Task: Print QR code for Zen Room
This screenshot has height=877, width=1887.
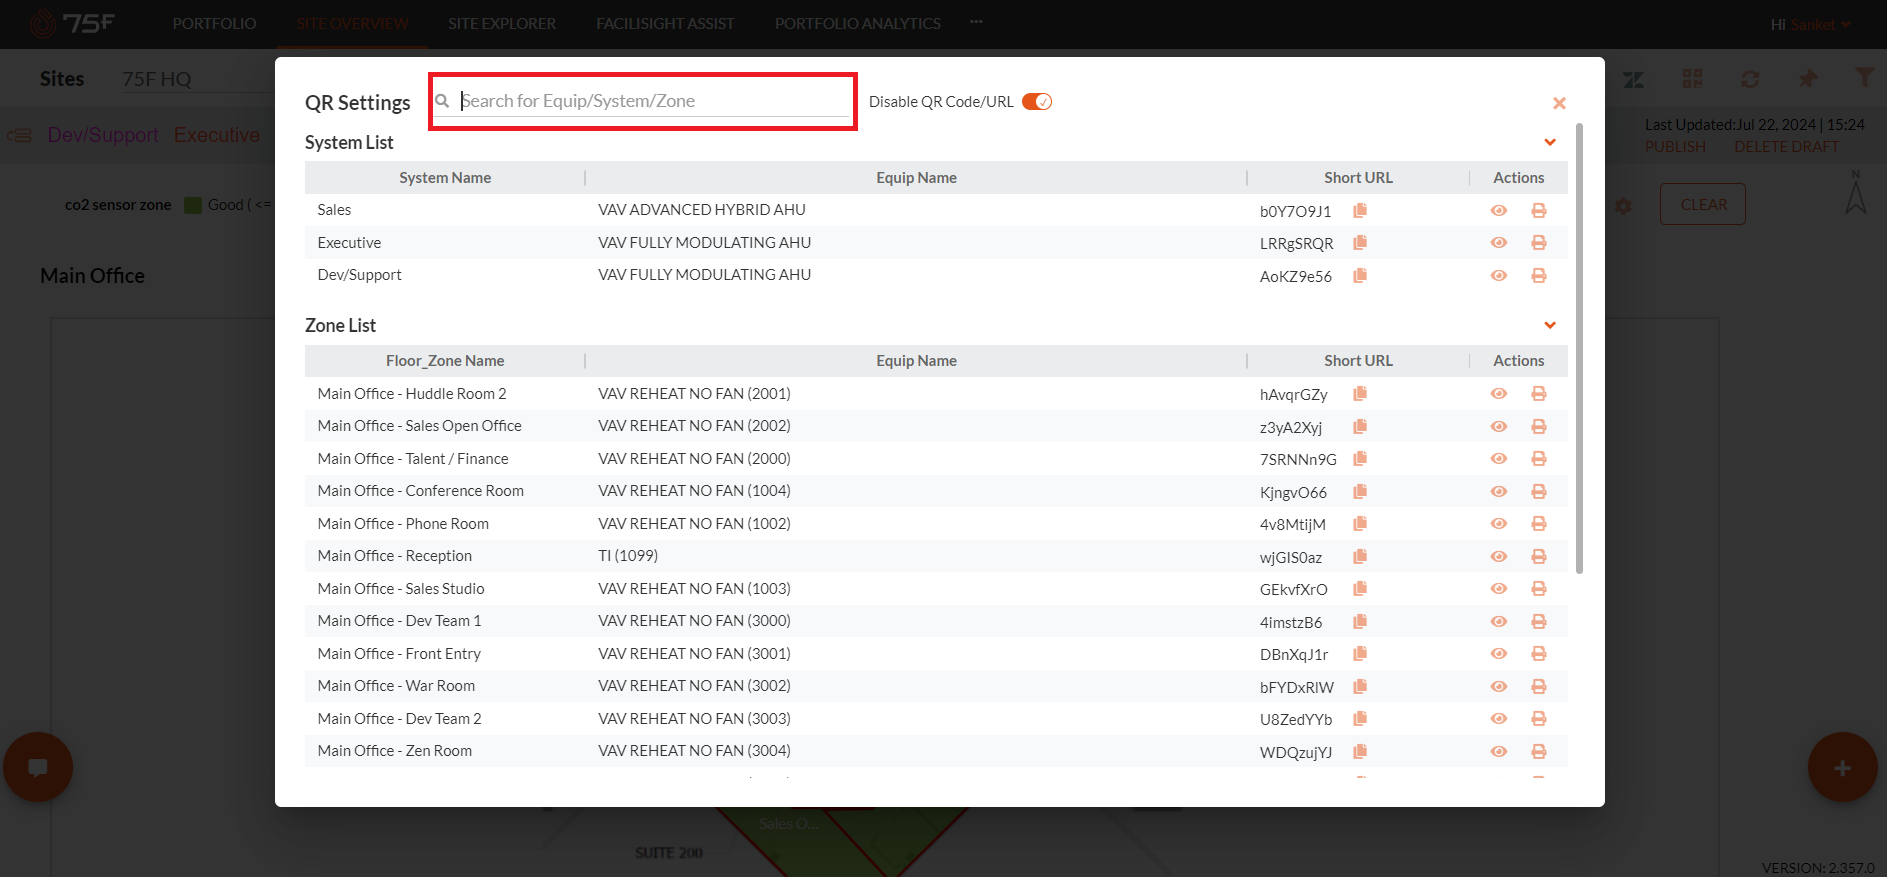Action: 1539,751
